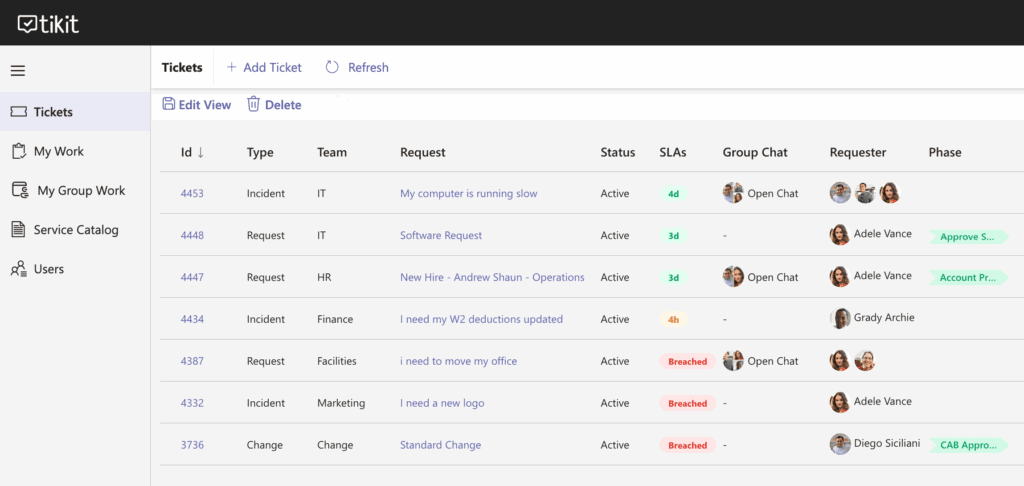The width and height of the screenshot is (1024, 486).
Task: Click the hamburger menu icon
Action: (x=18, y=71)
